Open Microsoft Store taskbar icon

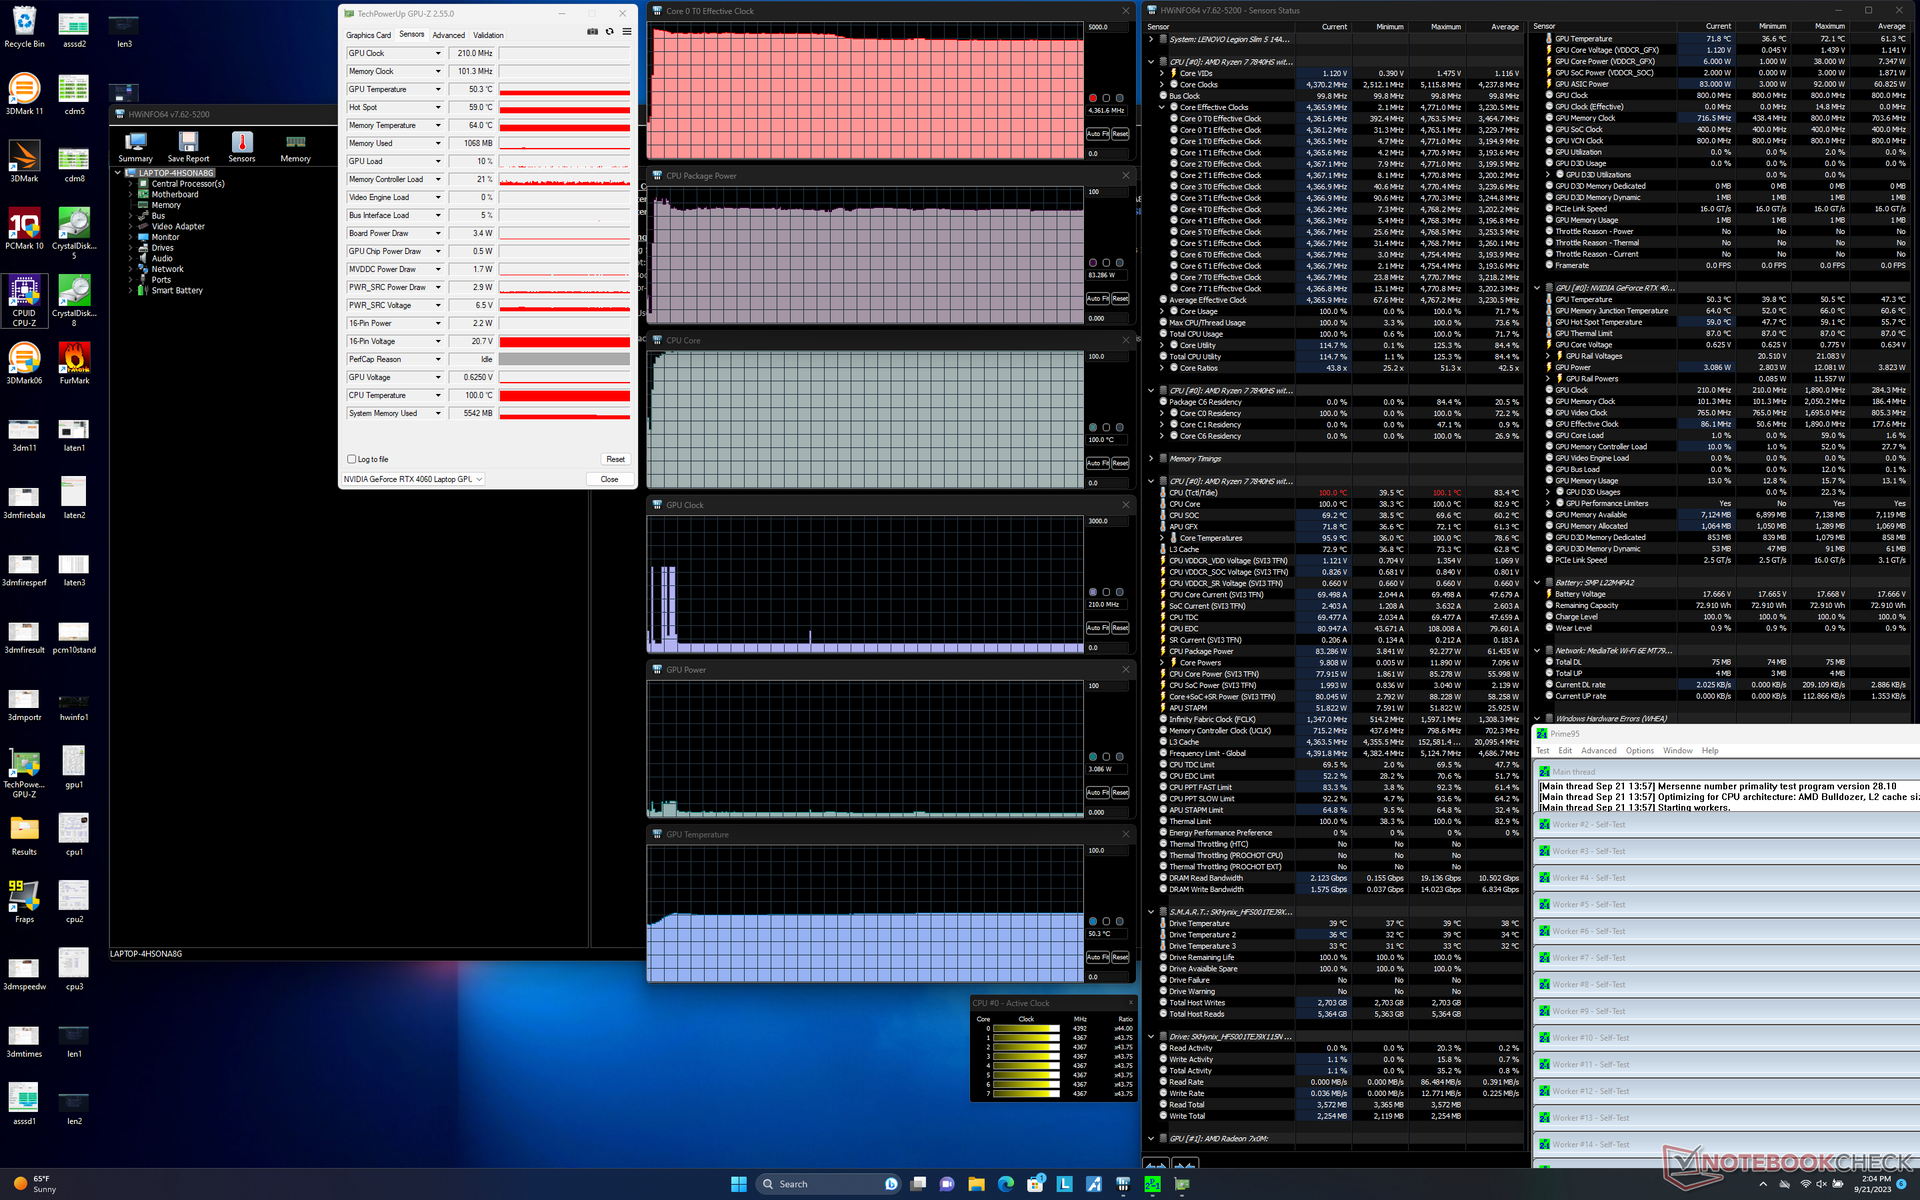coord(1035,1184)
